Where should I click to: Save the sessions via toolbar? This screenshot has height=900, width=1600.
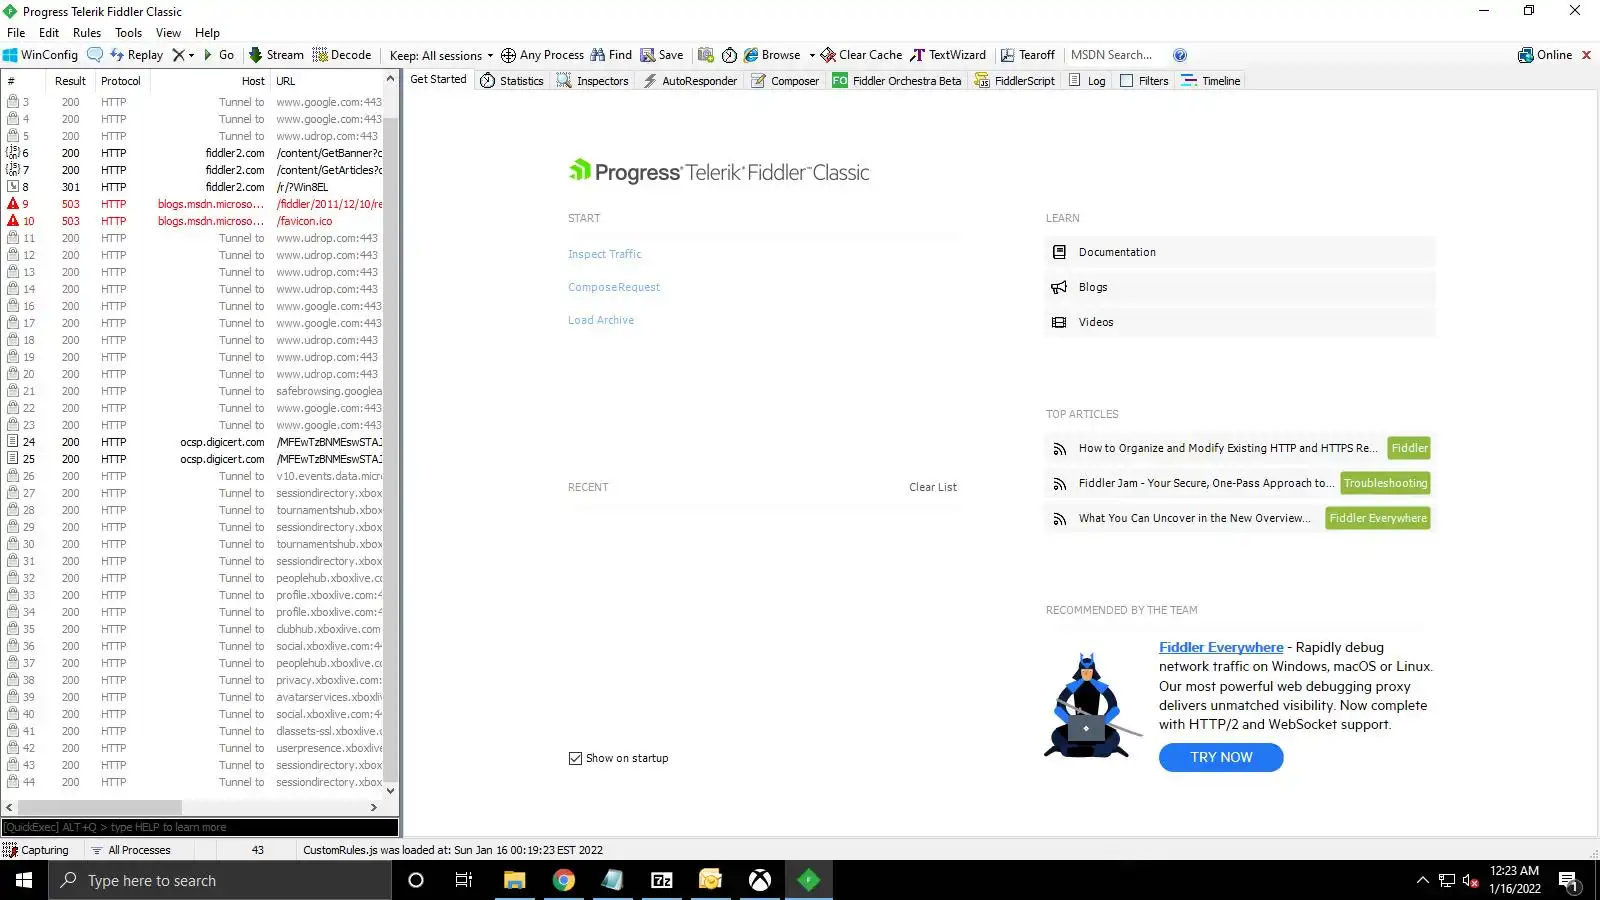(x=662, y=55)
